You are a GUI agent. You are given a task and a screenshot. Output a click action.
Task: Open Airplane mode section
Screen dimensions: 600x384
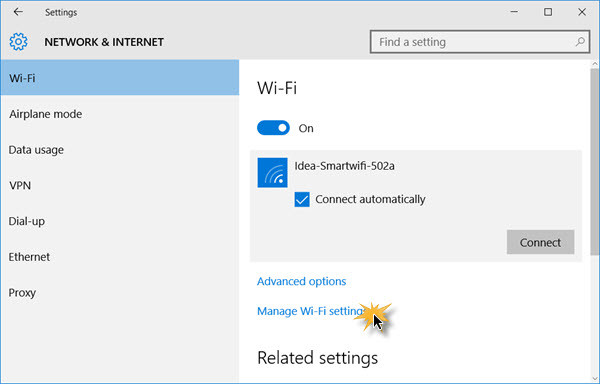pyautogui.click(x=120, y=114)
